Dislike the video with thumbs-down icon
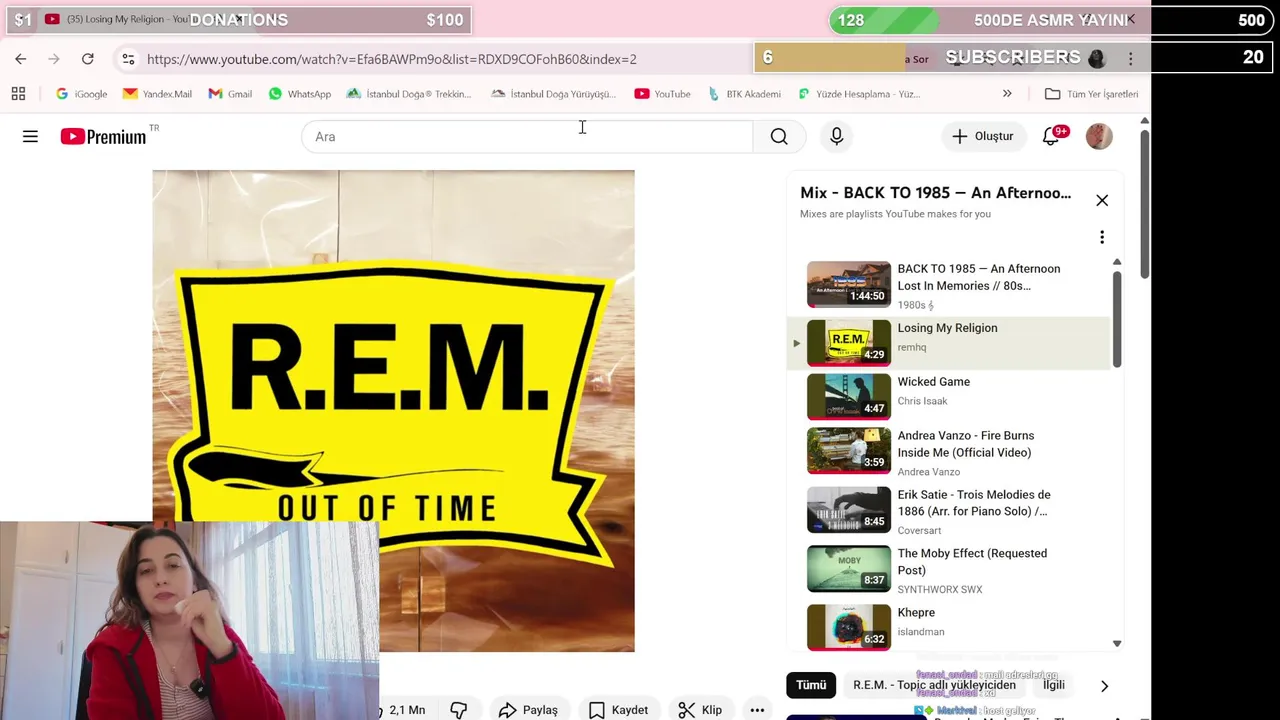The width and height of the screenshot is (1280, 720). [x=459, y=710]
